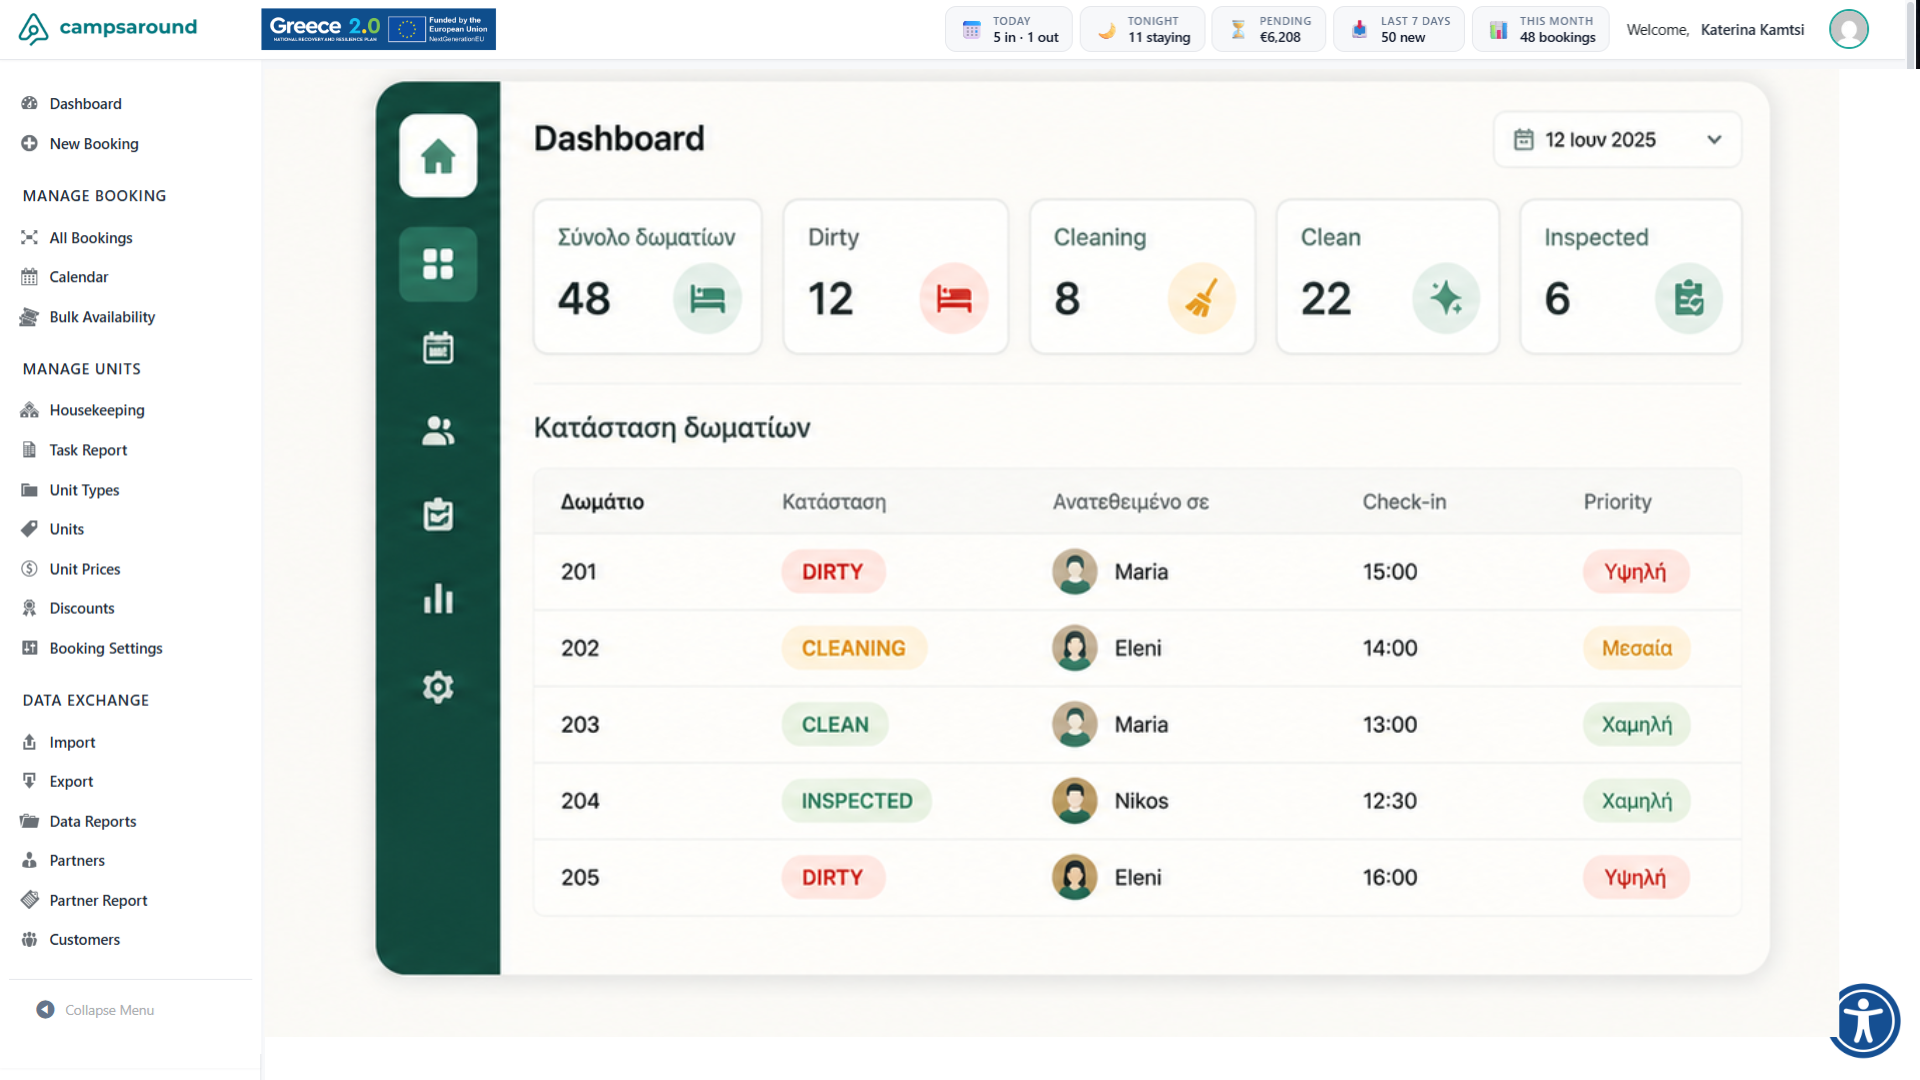Expand the 12 Ιουν 2025 date dropdown chevron
Image resolution: width=1920 pixels, height=1080 pixels.
(x=1714, y=140)
